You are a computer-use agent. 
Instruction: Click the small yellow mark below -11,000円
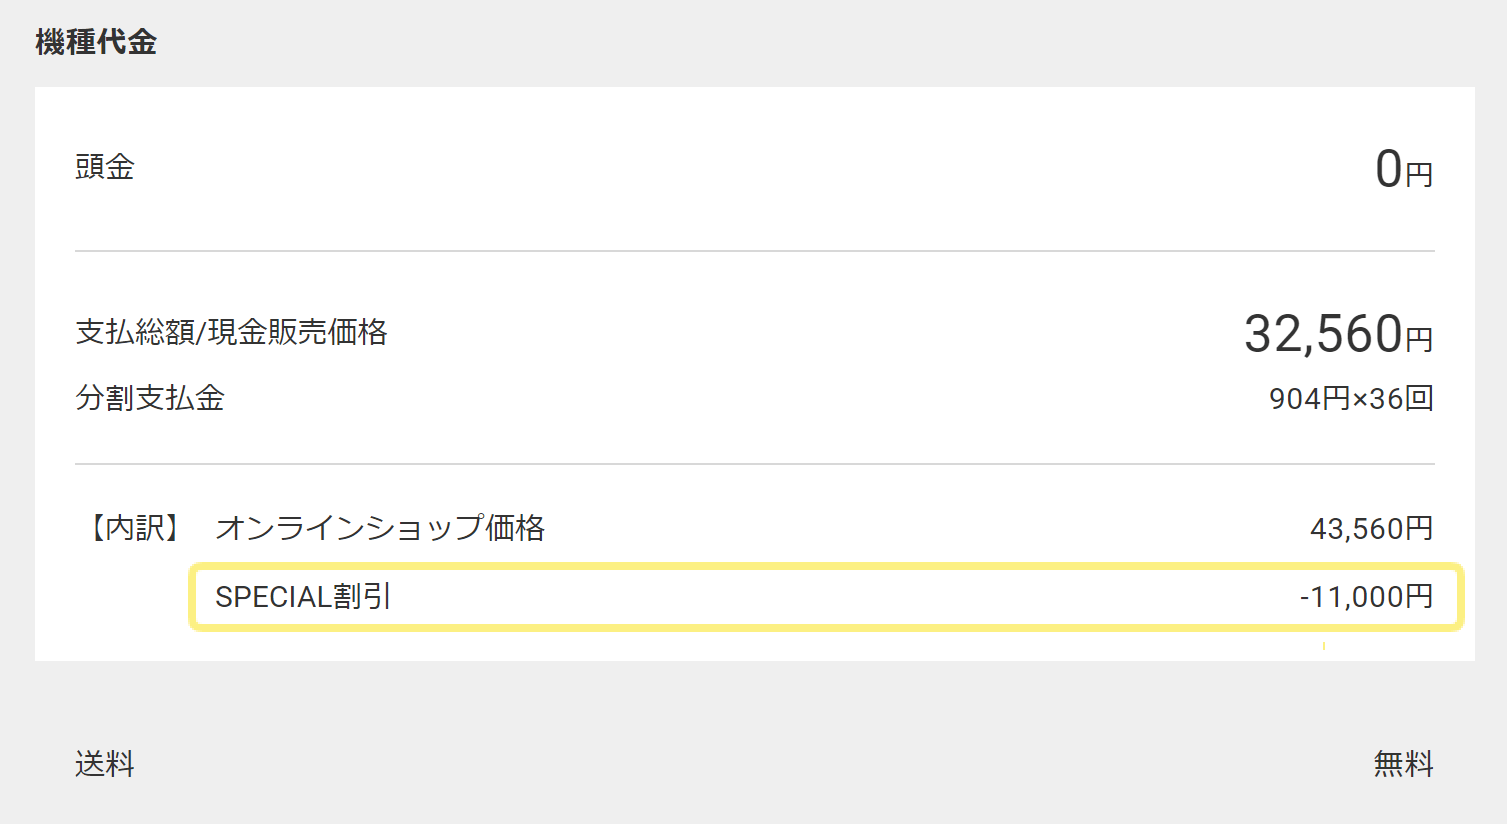(x=1324, y=646)
